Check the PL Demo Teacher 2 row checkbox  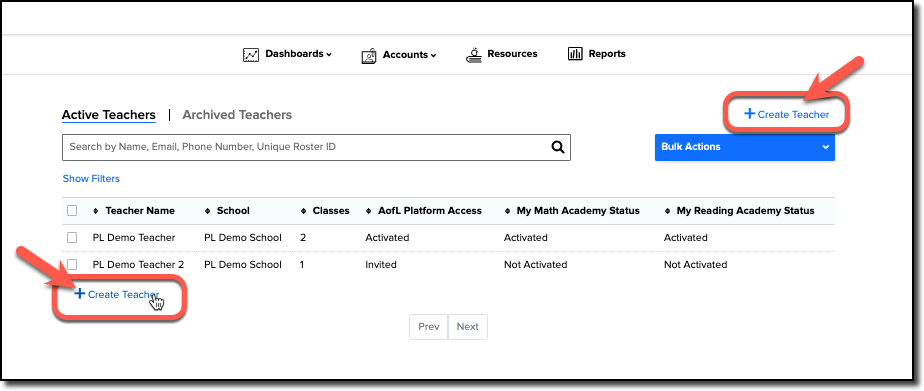coord(72,264)
